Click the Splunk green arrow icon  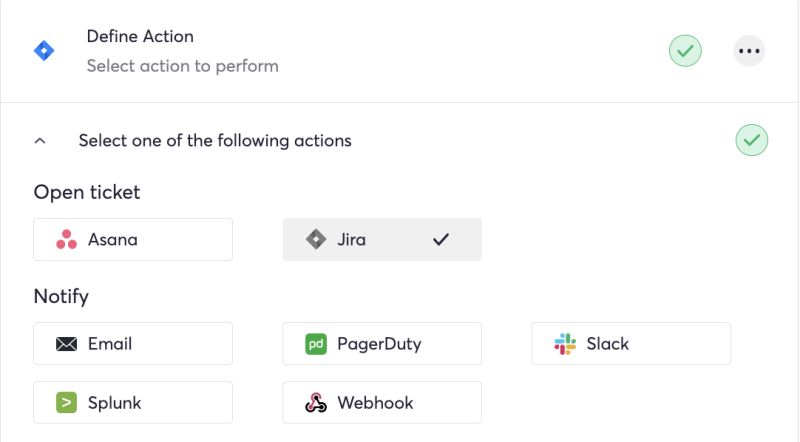pos(67,403)
